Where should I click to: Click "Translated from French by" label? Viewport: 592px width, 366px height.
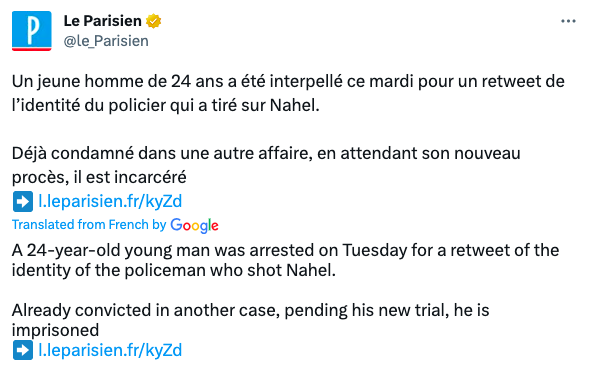click(x=89, y=224)
